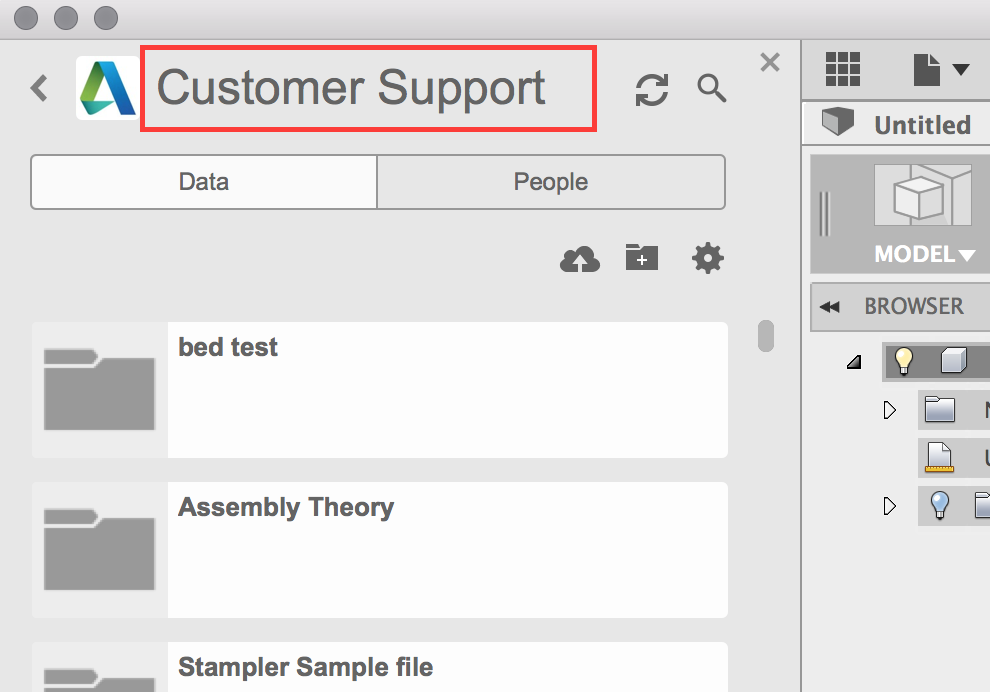Open search in the data panel
The width and height of the screenshot is (990, 692).
(711, 90)
